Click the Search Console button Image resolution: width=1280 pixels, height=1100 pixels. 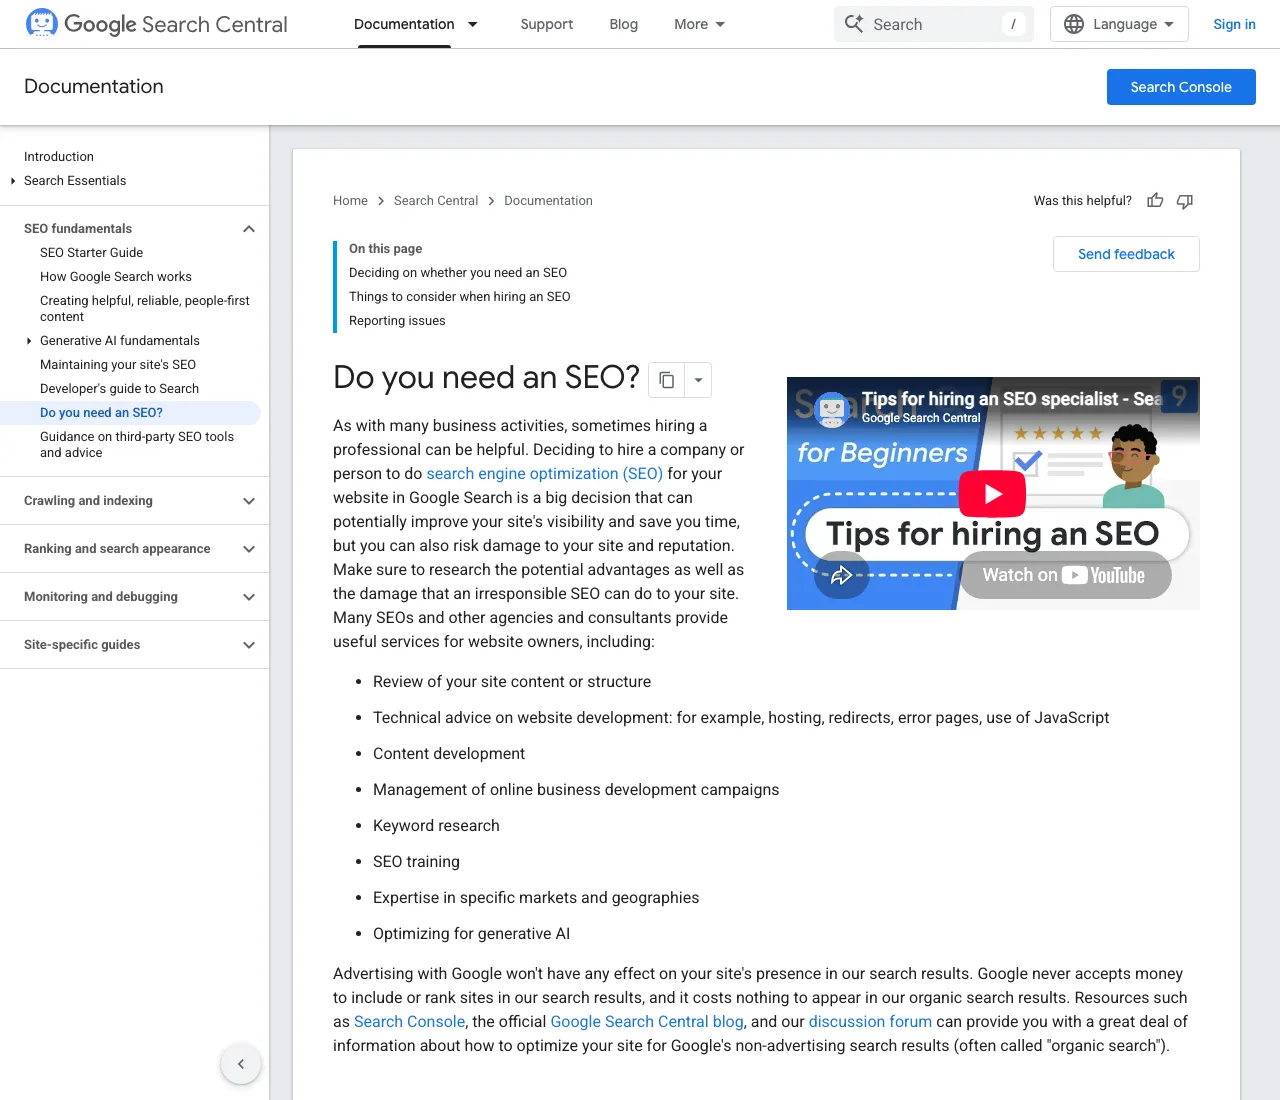[x=1181, y=87]
